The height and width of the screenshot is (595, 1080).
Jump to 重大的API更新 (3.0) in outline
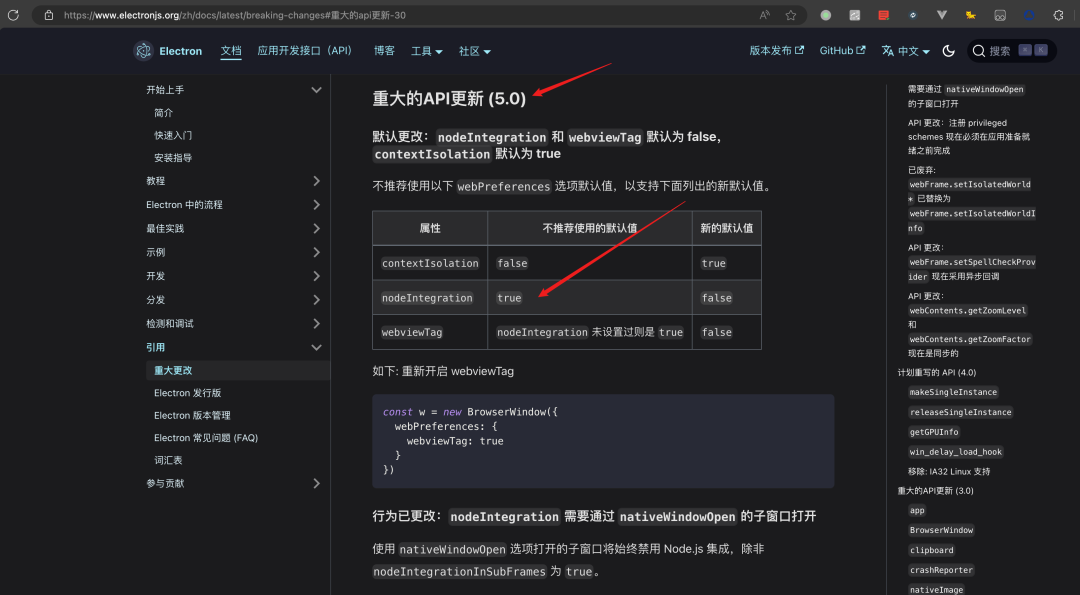click(x=935, y=491)
